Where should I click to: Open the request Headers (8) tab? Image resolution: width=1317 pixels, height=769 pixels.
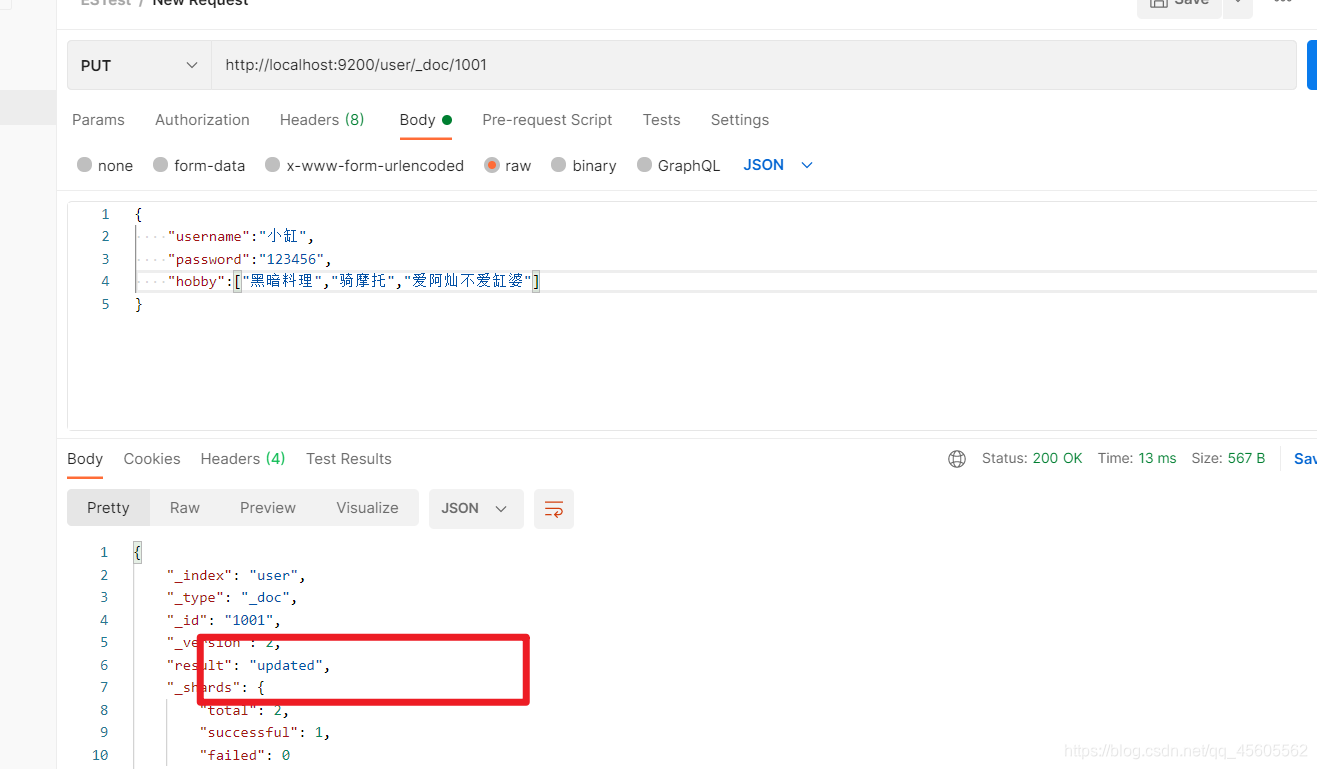coord(322,120)
